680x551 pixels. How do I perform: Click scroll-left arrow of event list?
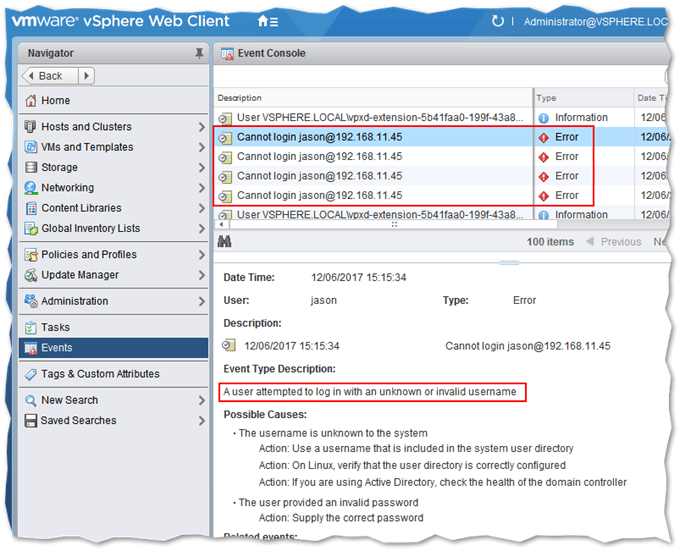[222, 224]
